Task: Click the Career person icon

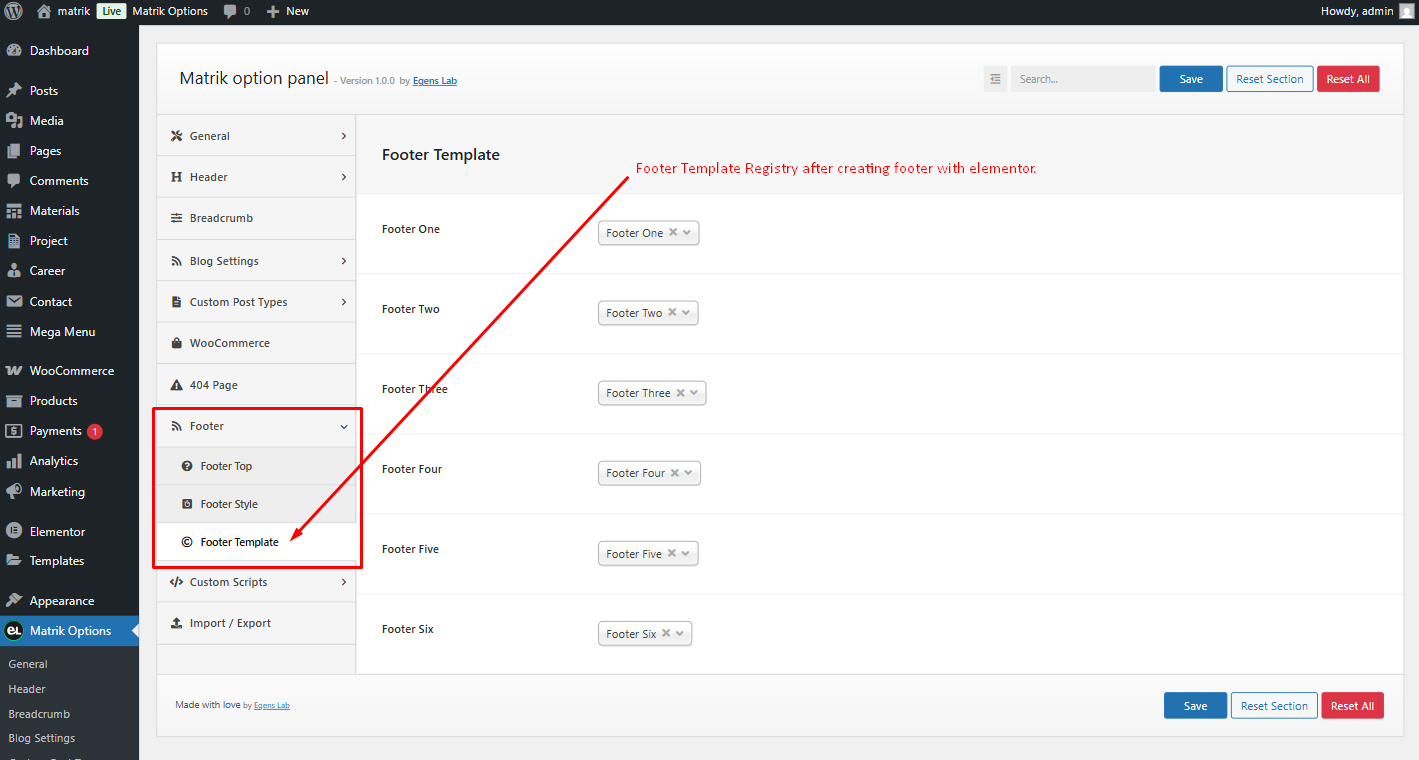Action: pyautogui.click(x=14, y=271)
